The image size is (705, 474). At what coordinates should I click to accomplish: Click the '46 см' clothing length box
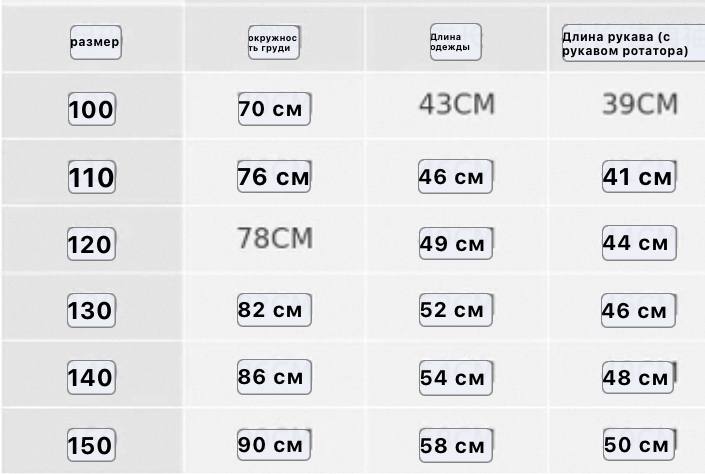455,176
